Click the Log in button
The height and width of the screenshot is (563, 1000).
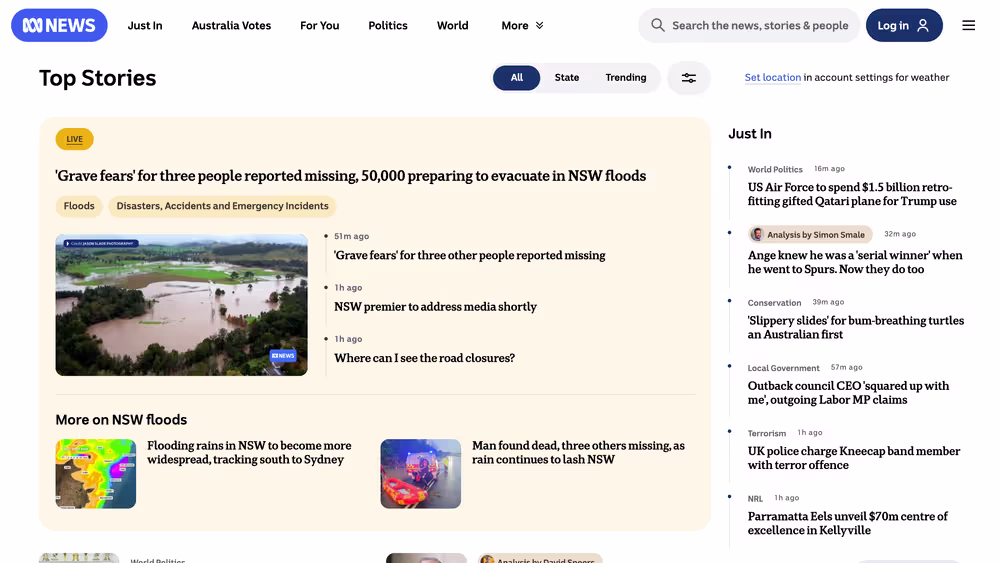[904, 26]
